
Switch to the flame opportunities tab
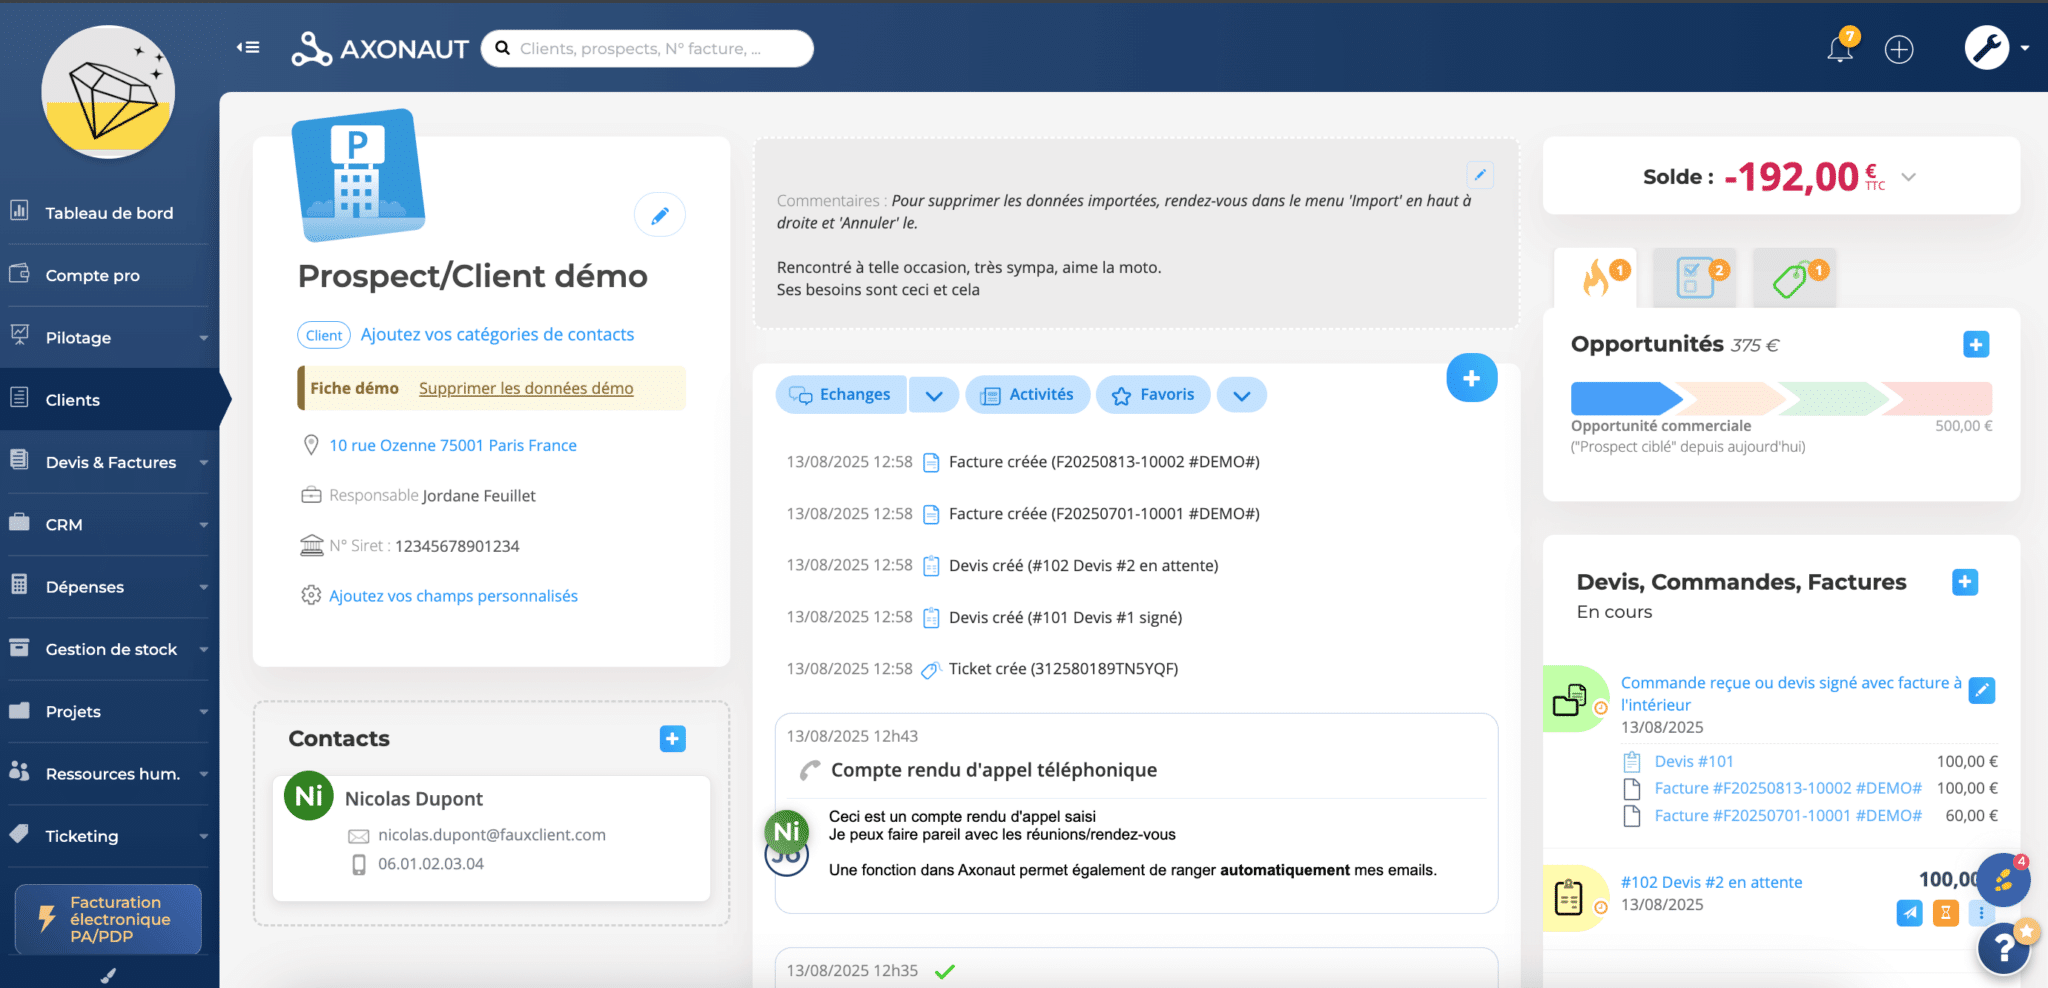[x=1596, y=277]
